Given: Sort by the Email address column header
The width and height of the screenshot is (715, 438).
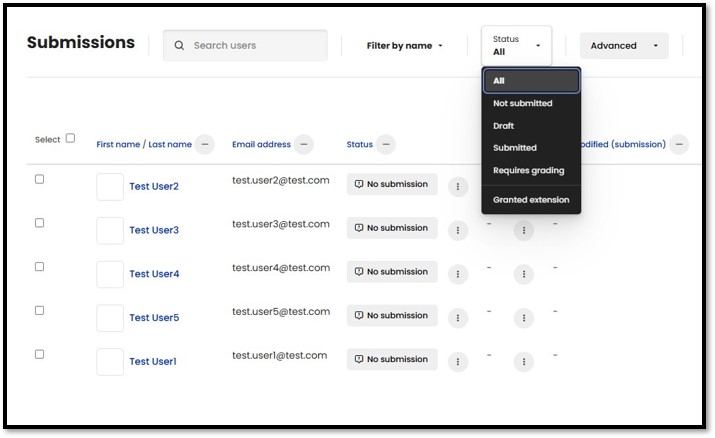Looking at the screenshot, I should pos(261,145).
